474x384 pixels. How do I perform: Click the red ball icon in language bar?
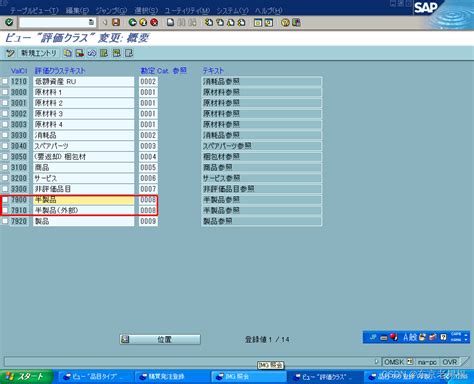tap(394, 337)
